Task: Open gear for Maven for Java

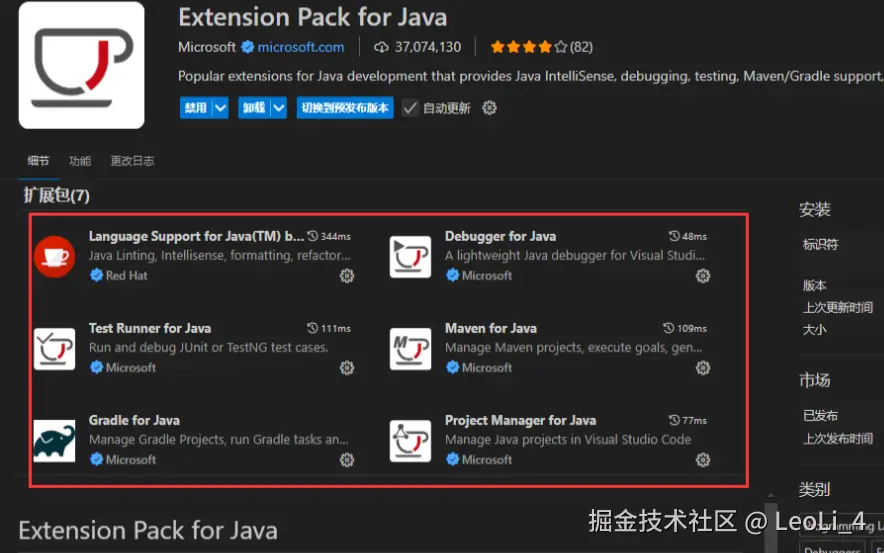Action: pos(702,368)
